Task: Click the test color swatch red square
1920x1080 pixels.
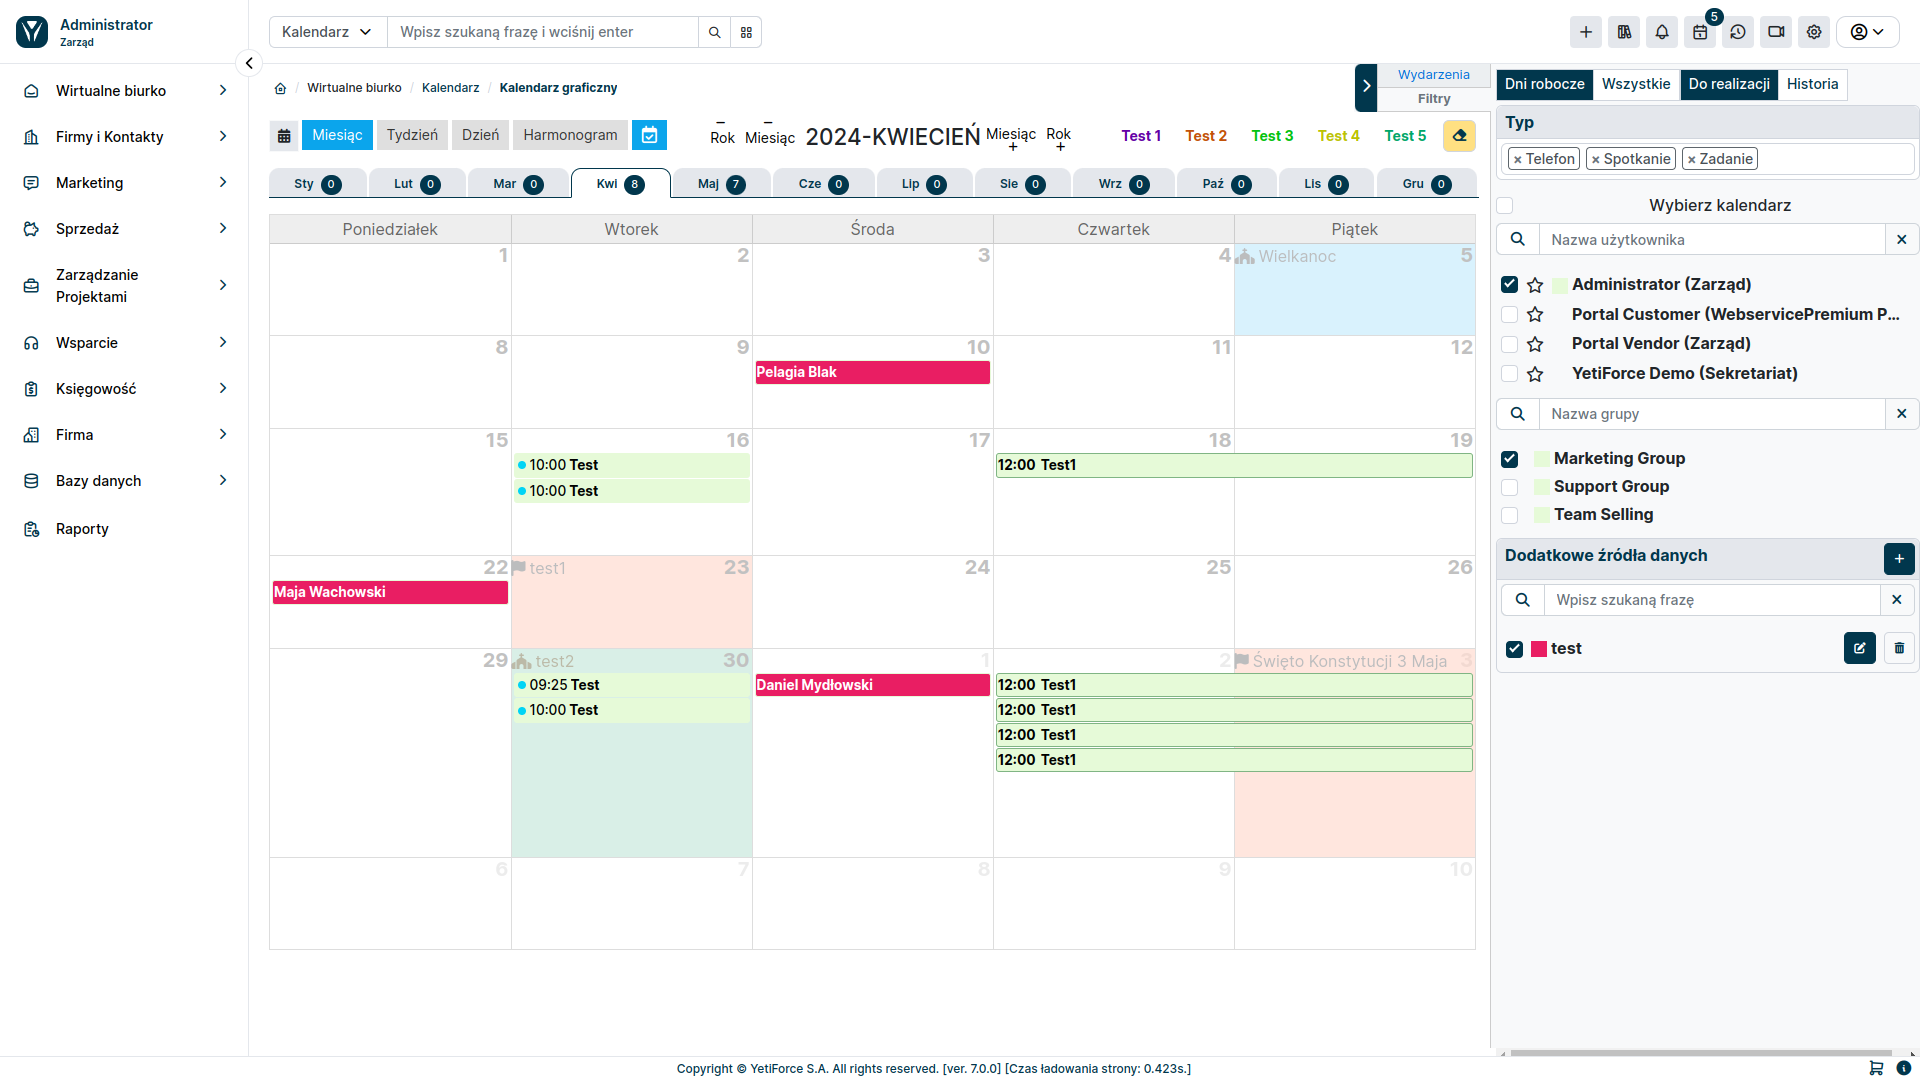Action: (1539, 647)
